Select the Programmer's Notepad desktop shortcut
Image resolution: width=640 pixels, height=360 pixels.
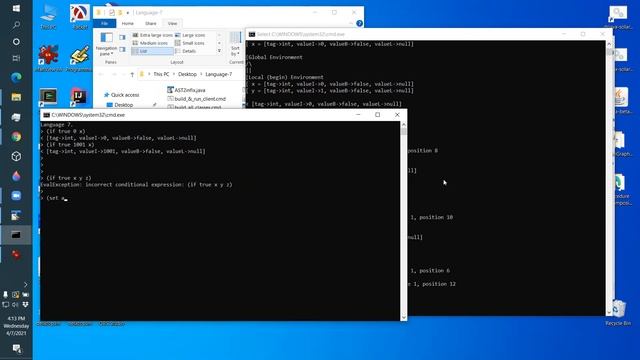[x=79, y=59]
